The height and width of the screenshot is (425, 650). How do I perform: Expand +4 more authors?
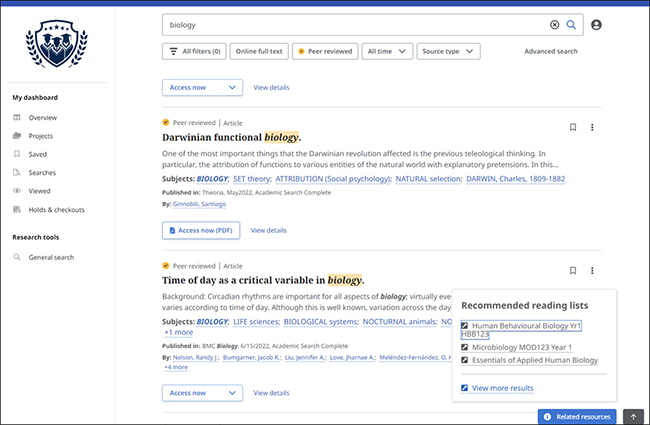(x=176, y=367)
